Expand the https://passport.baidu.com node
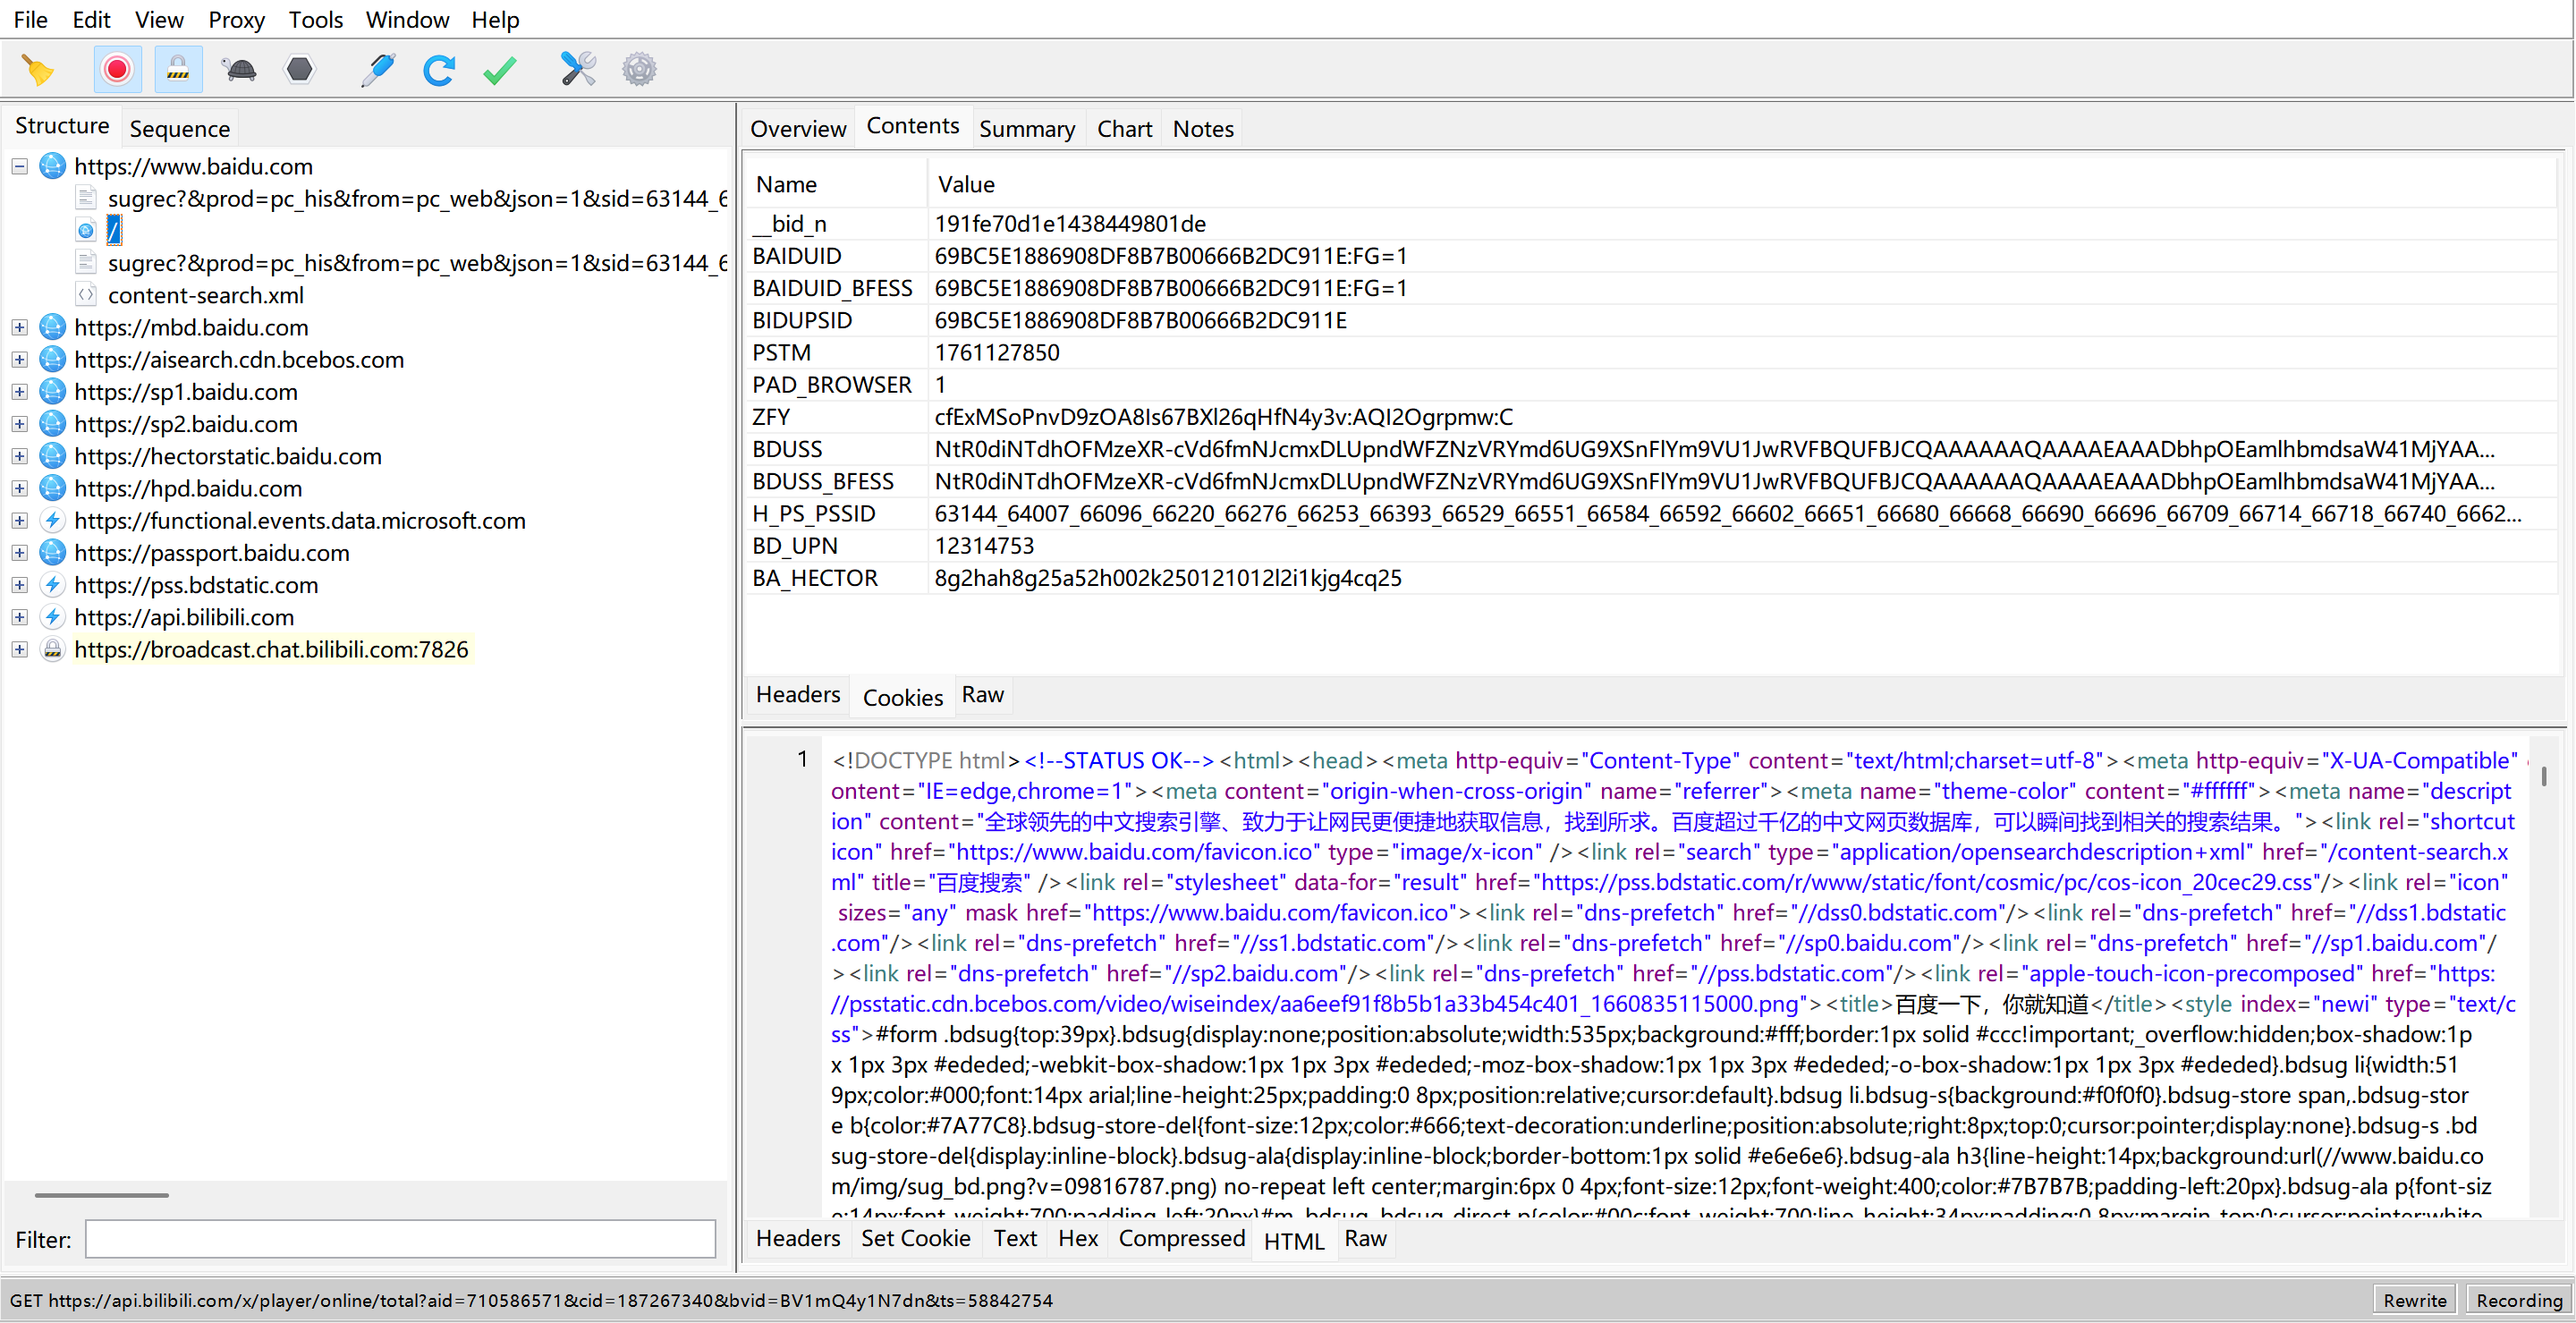Image resolution: width=2576 pixels, height=1323 pixels. [x=19, y=553]
